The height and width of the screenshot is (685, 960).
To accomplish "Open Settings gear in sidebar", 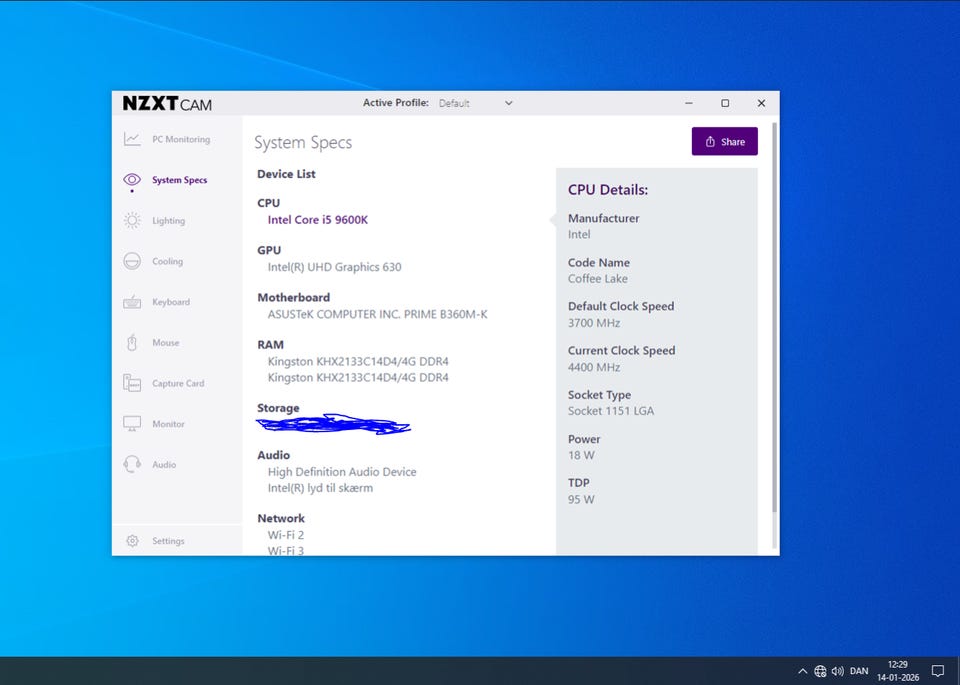I will (132, 541).
